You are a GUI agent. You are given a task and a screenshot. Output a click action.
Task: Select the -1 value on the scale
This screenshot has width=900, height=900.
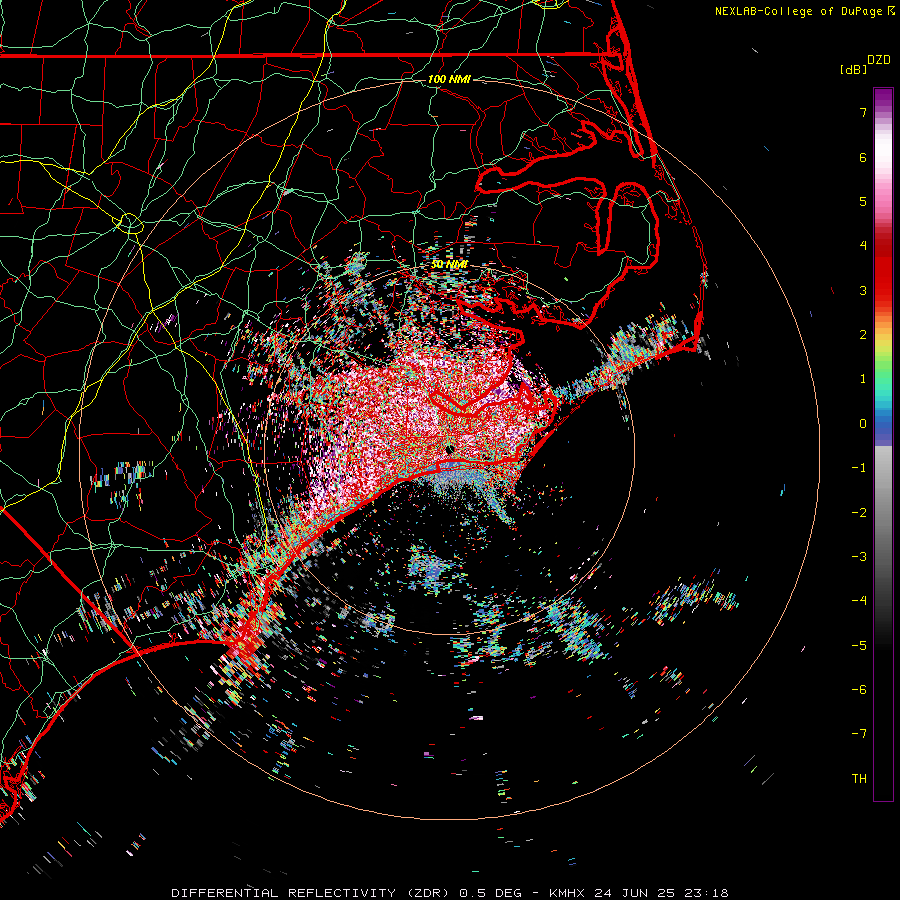click(859, 468)
